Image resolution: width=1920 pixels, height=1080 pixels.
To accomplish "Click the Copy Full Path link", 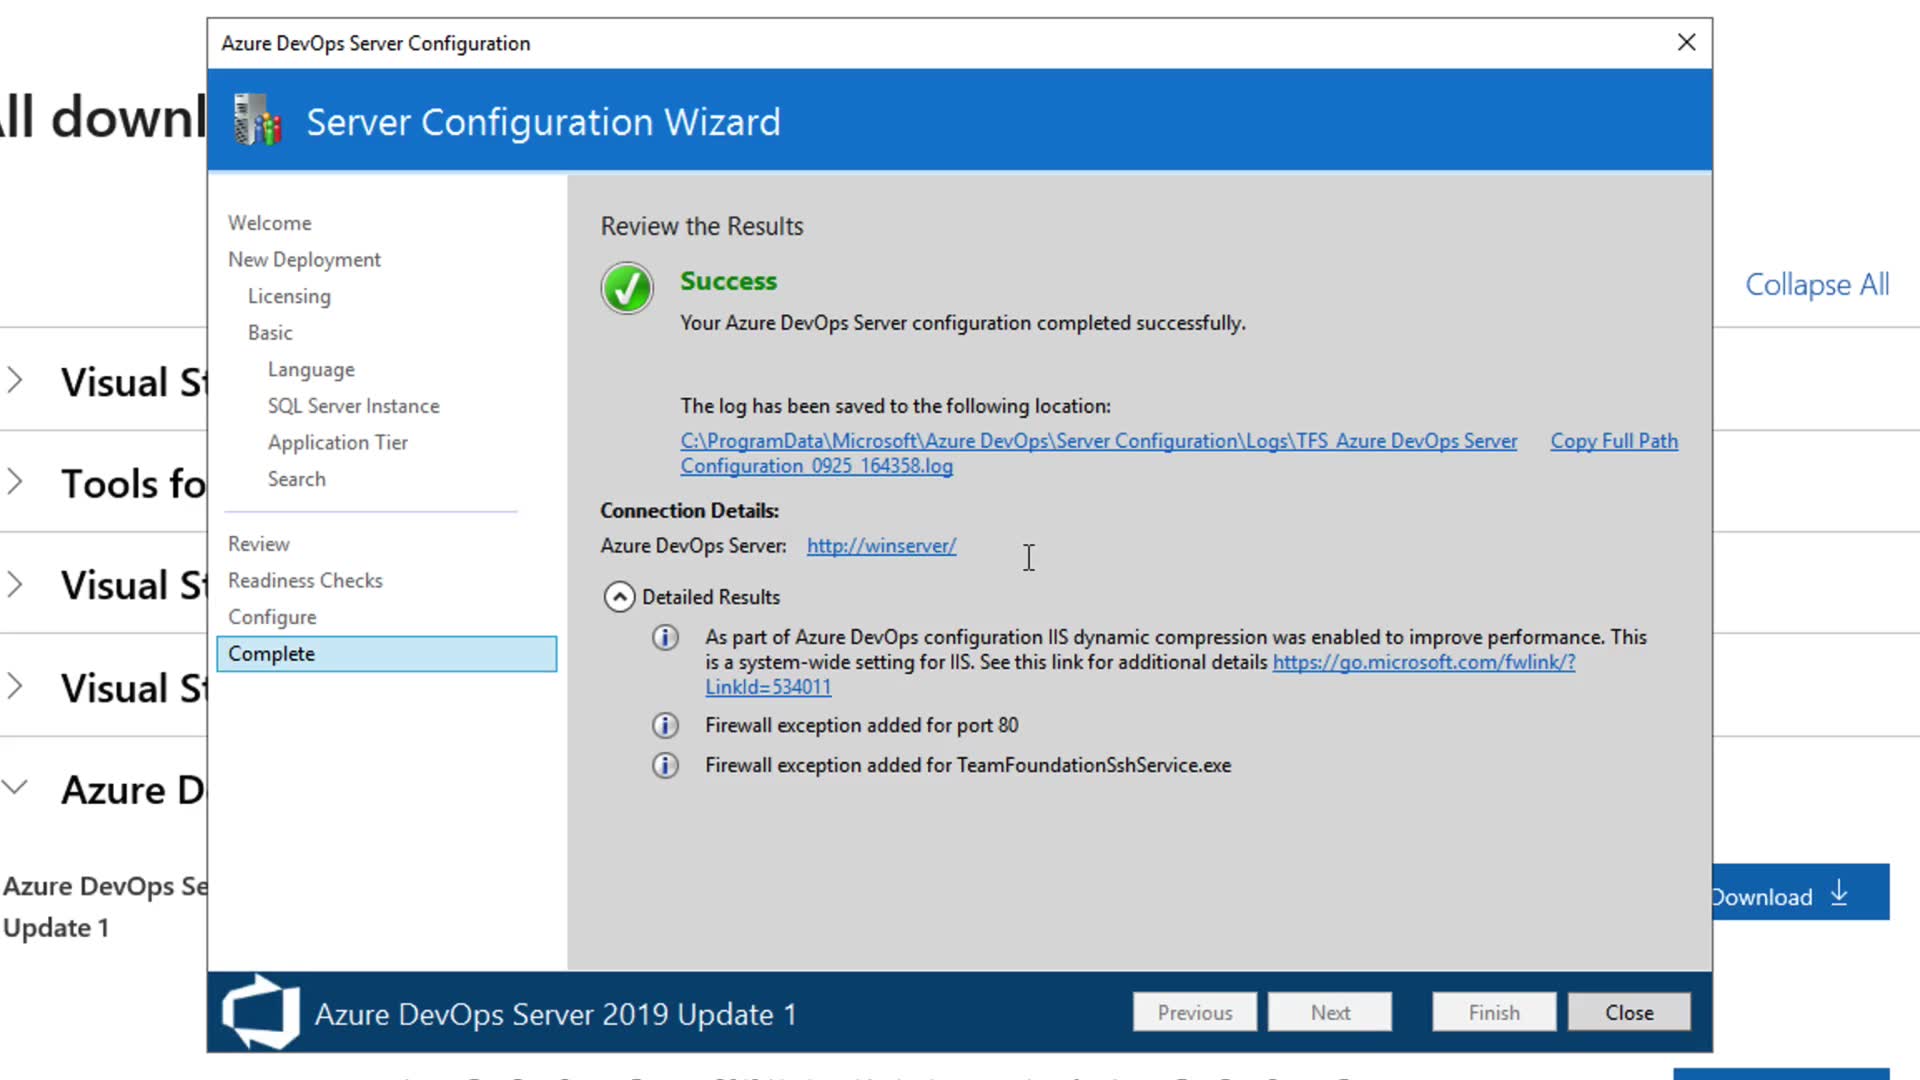I will coord(1613,441).
